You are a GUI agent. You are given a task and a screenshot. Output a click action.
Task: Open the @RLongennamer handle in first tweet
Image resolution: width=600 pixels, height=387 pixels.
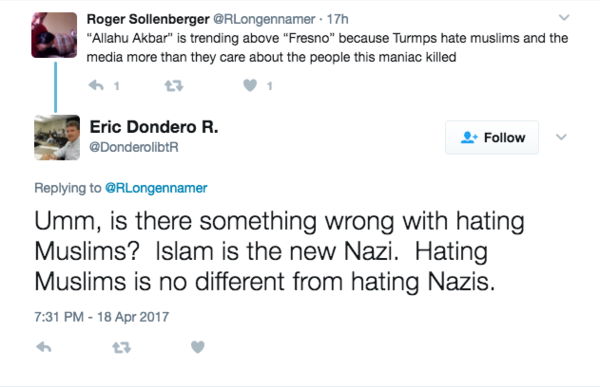(264, 19)
